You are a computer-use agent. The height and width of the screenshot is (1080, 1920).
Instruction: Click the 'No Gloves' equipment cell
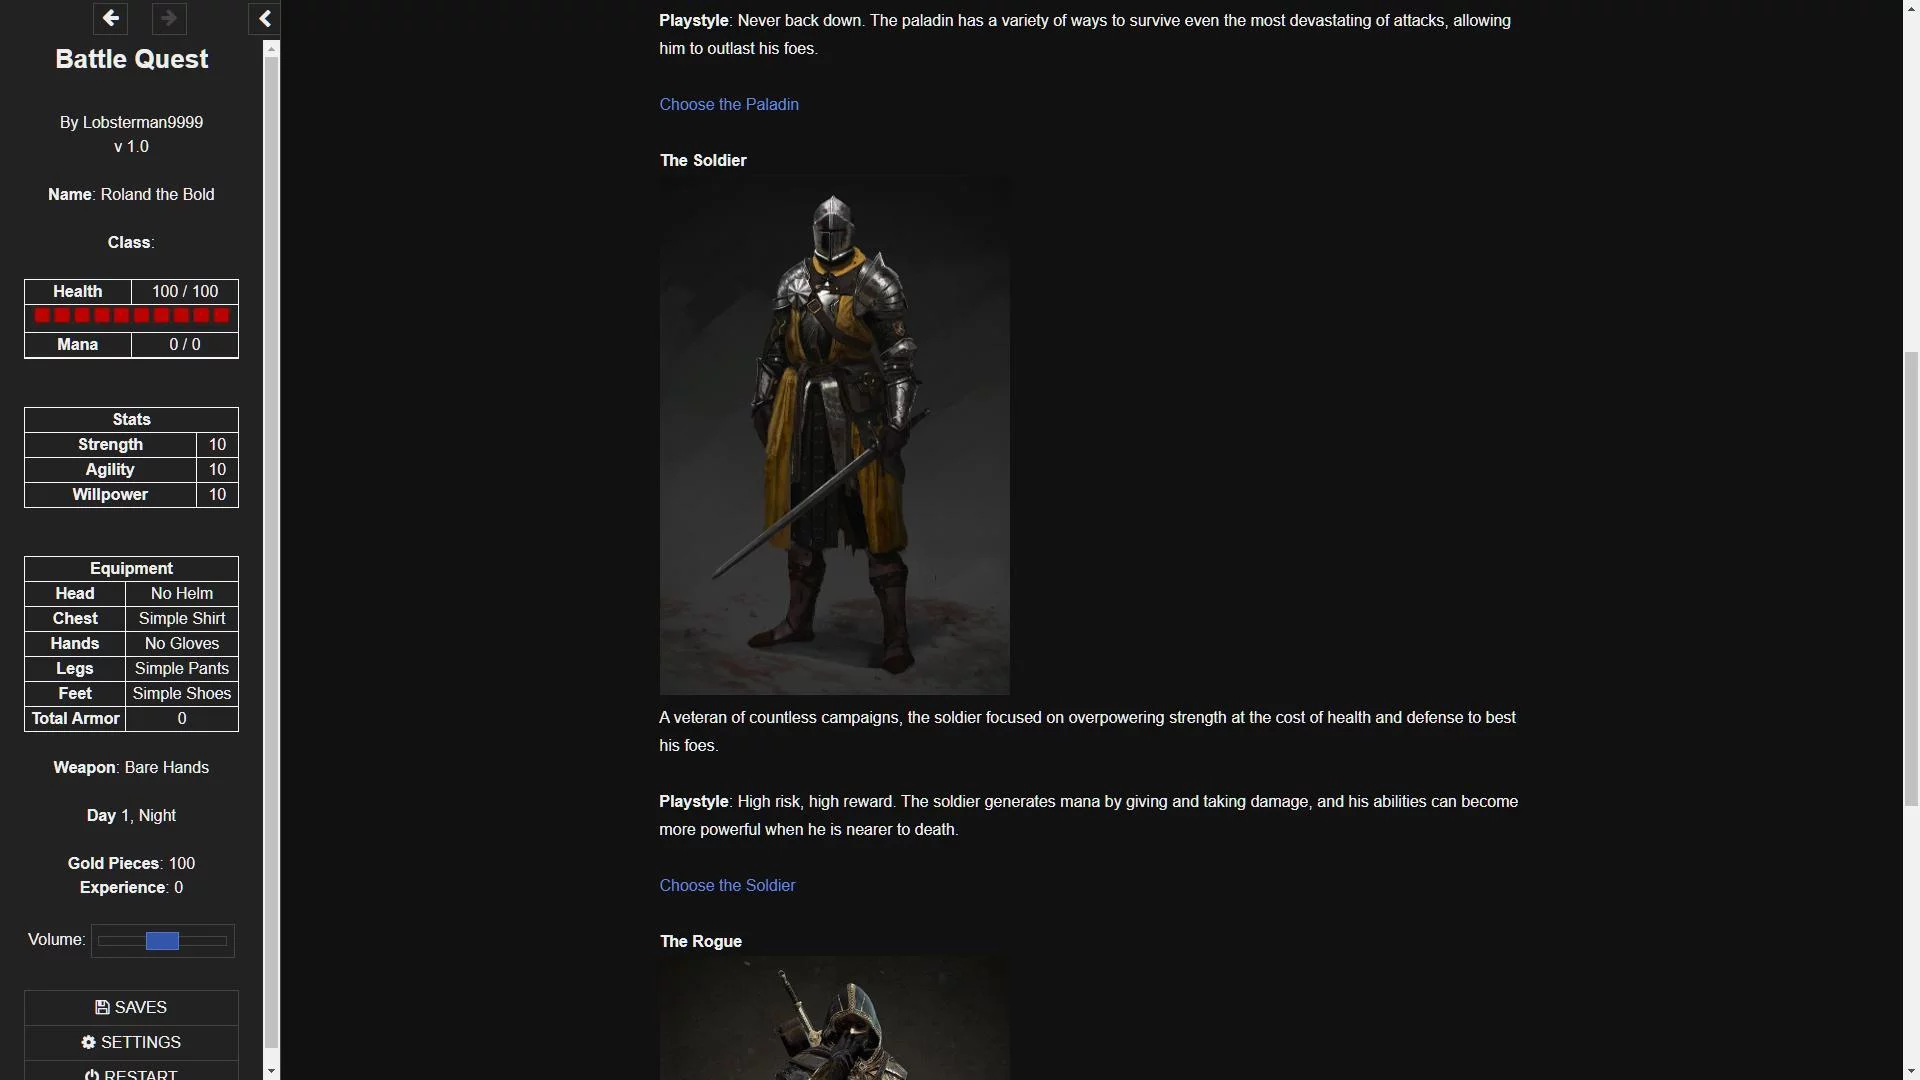(x=182, y=643)
